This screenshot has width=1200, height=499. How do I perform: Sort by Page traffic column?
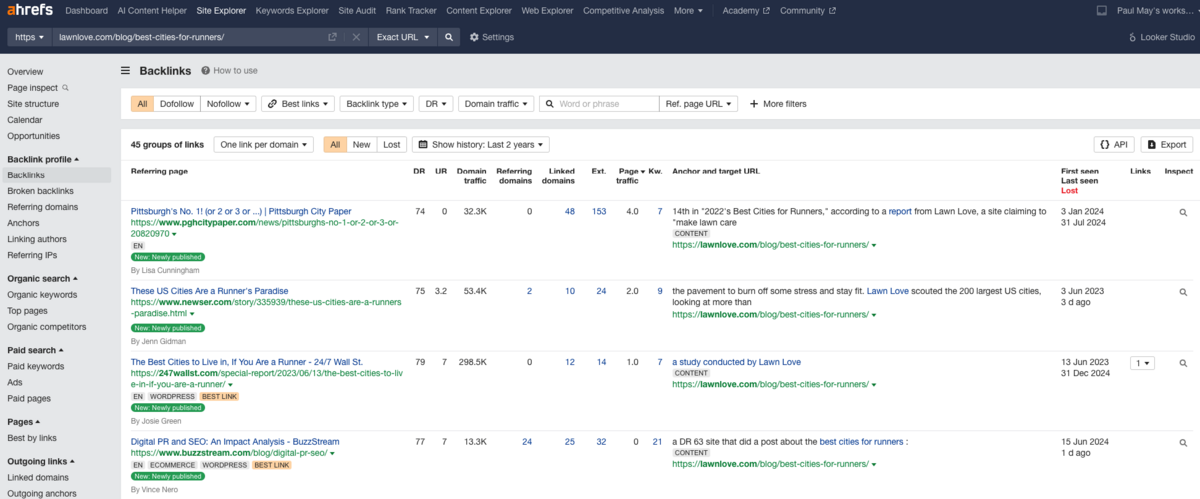[x=629, y=176]
